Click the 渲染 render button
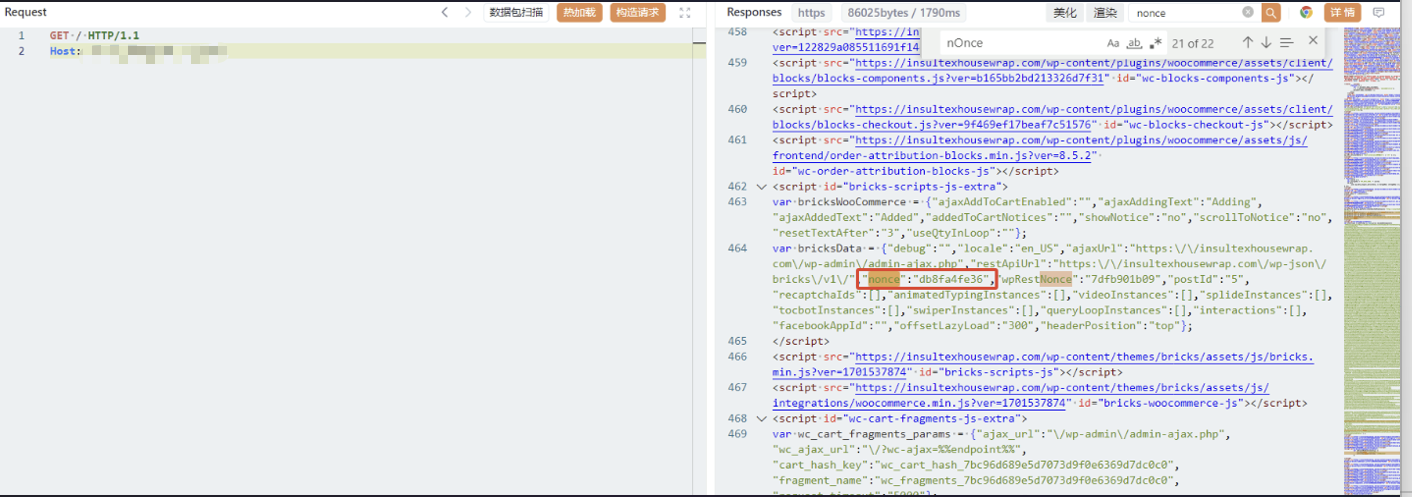Screen dimensions: 1412x497 1105,13
